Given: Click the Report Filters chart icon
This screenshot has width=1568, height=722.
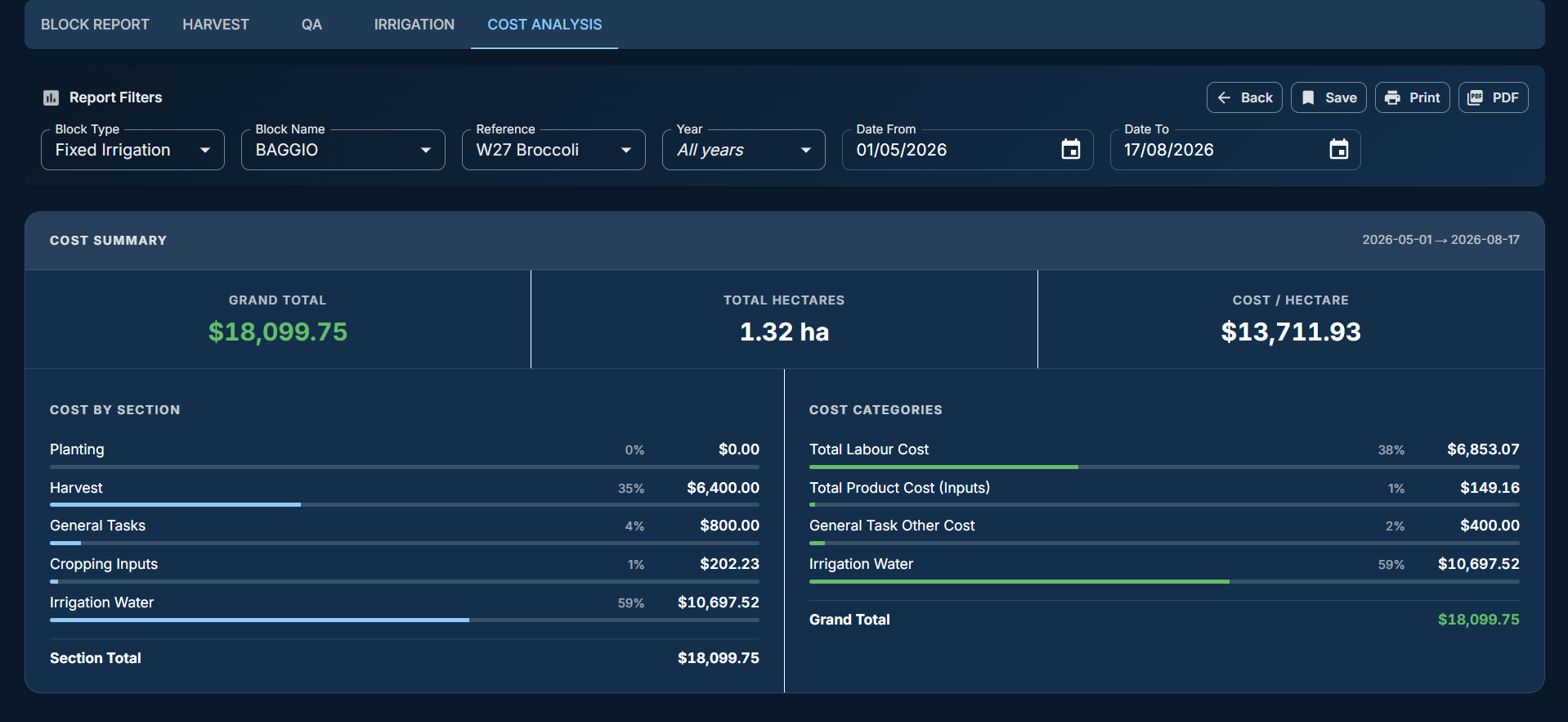Looking at the screenshot, I should click(51, 98).
